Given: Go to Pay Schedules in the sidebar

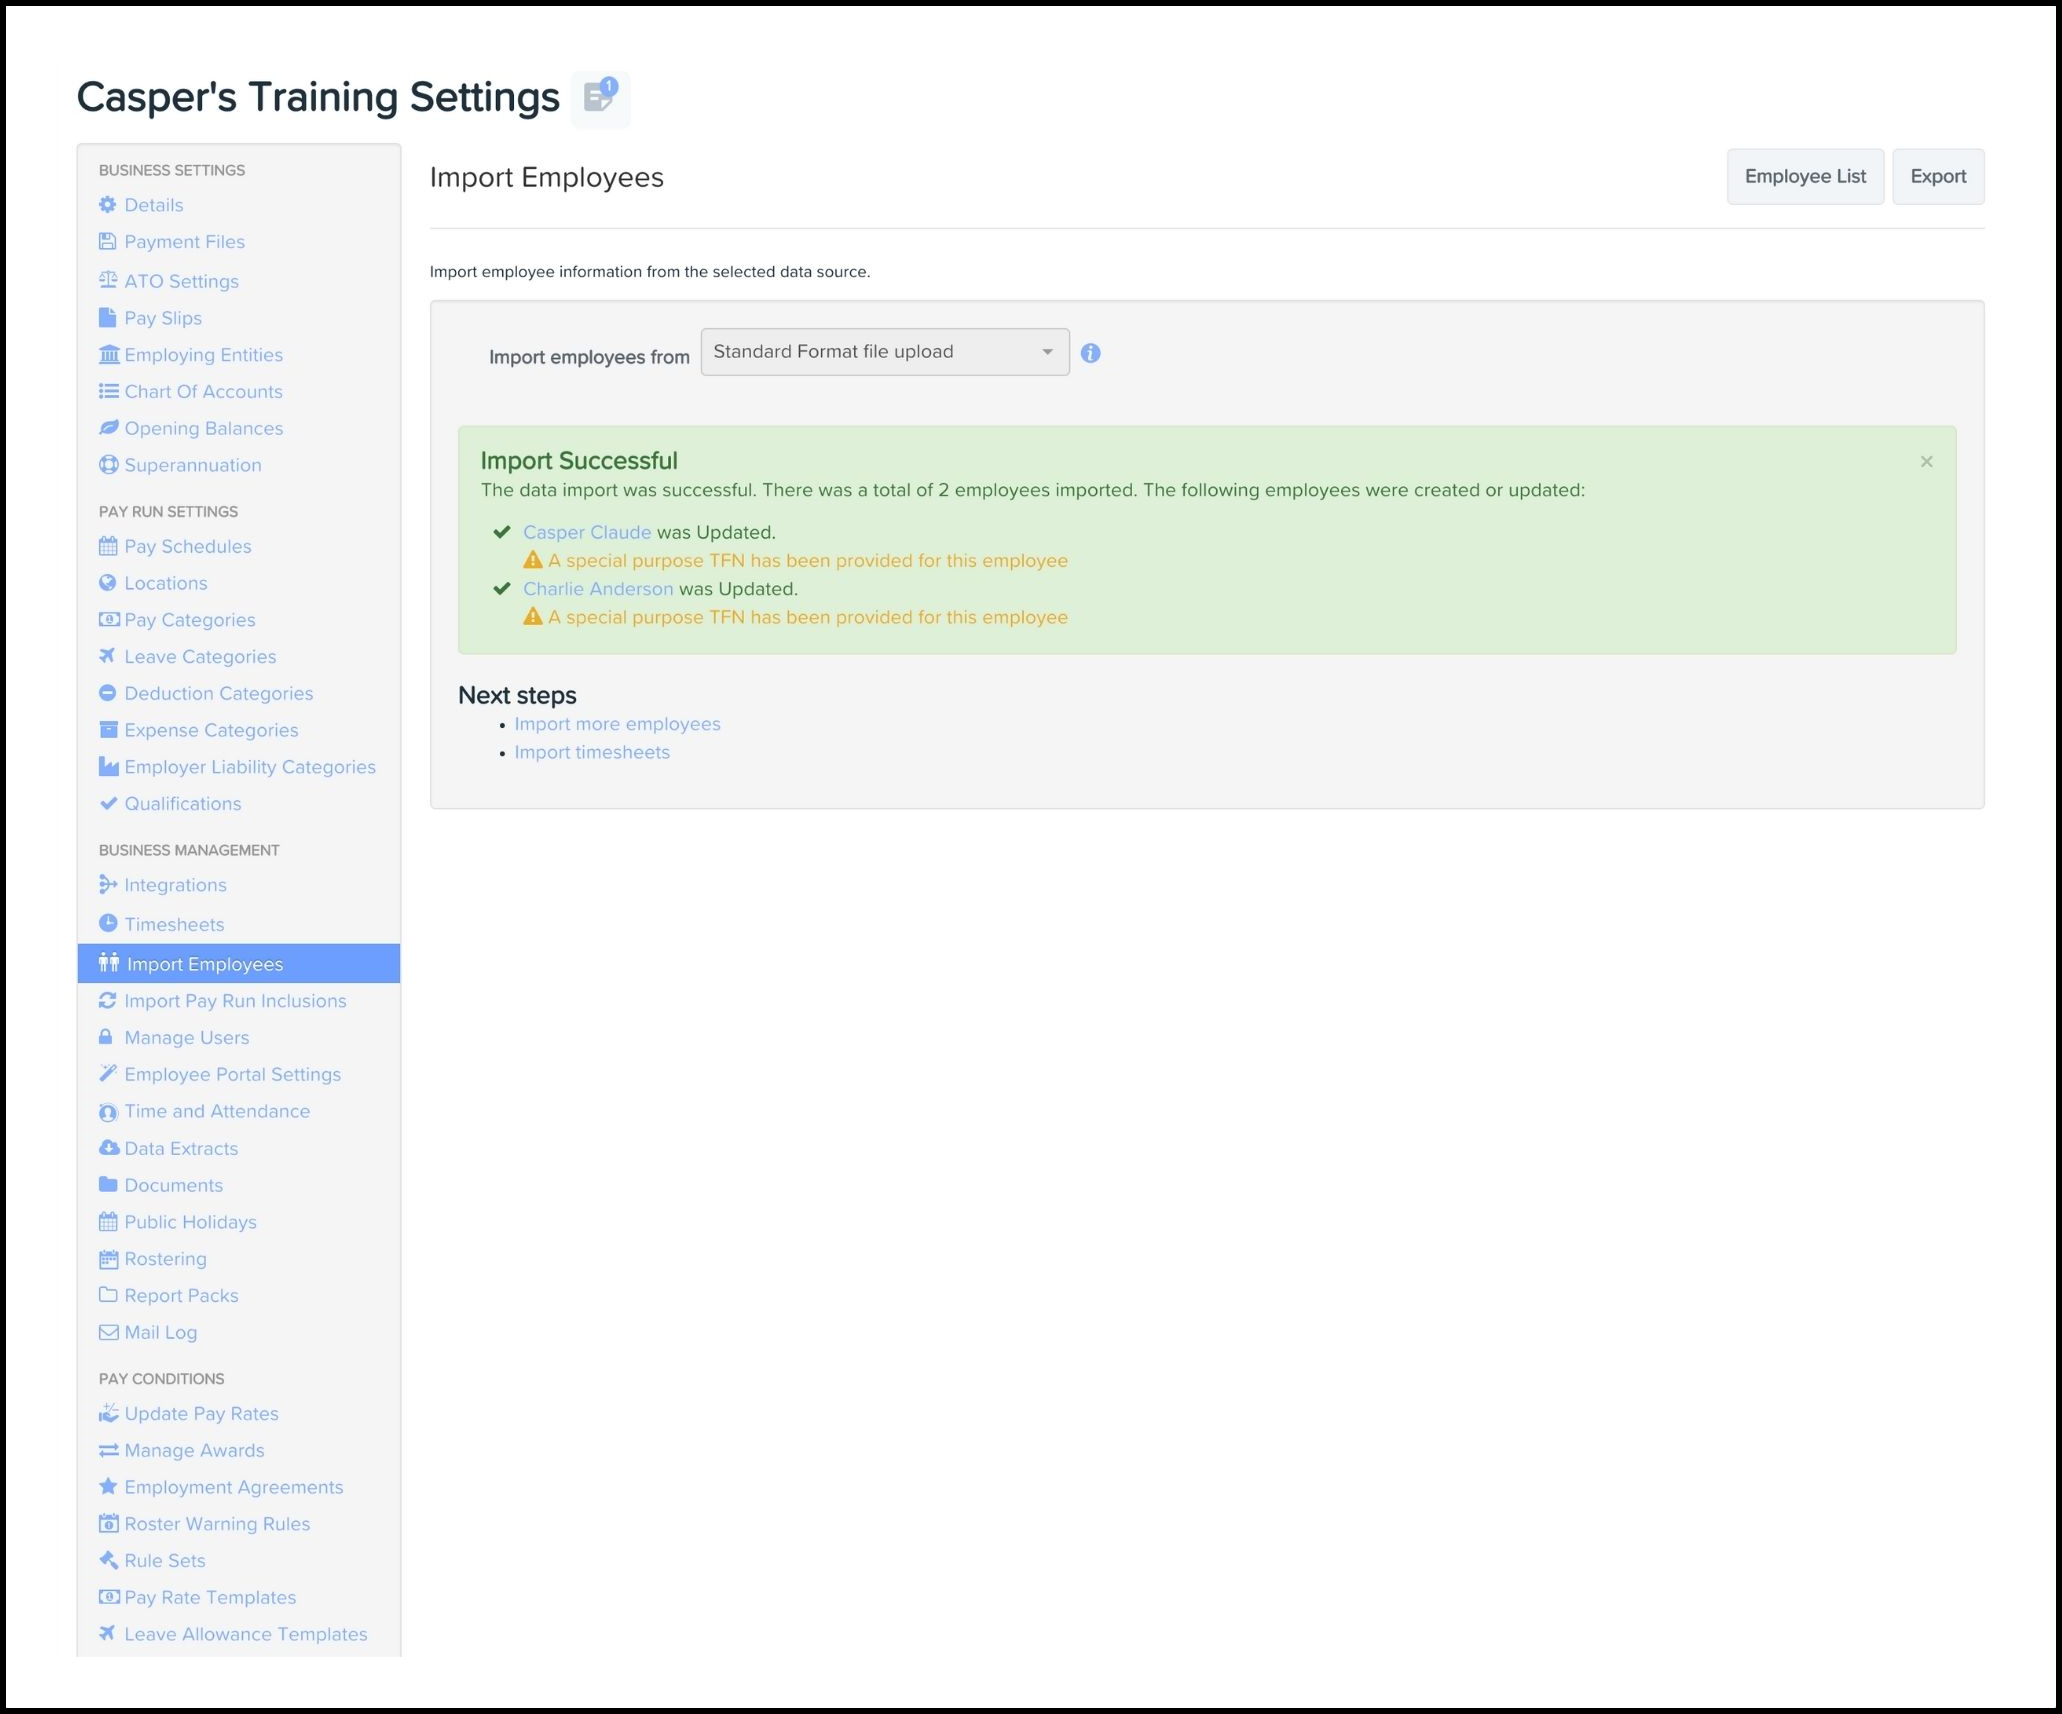Looking at the screenshot, I should [x=187, y=546].
